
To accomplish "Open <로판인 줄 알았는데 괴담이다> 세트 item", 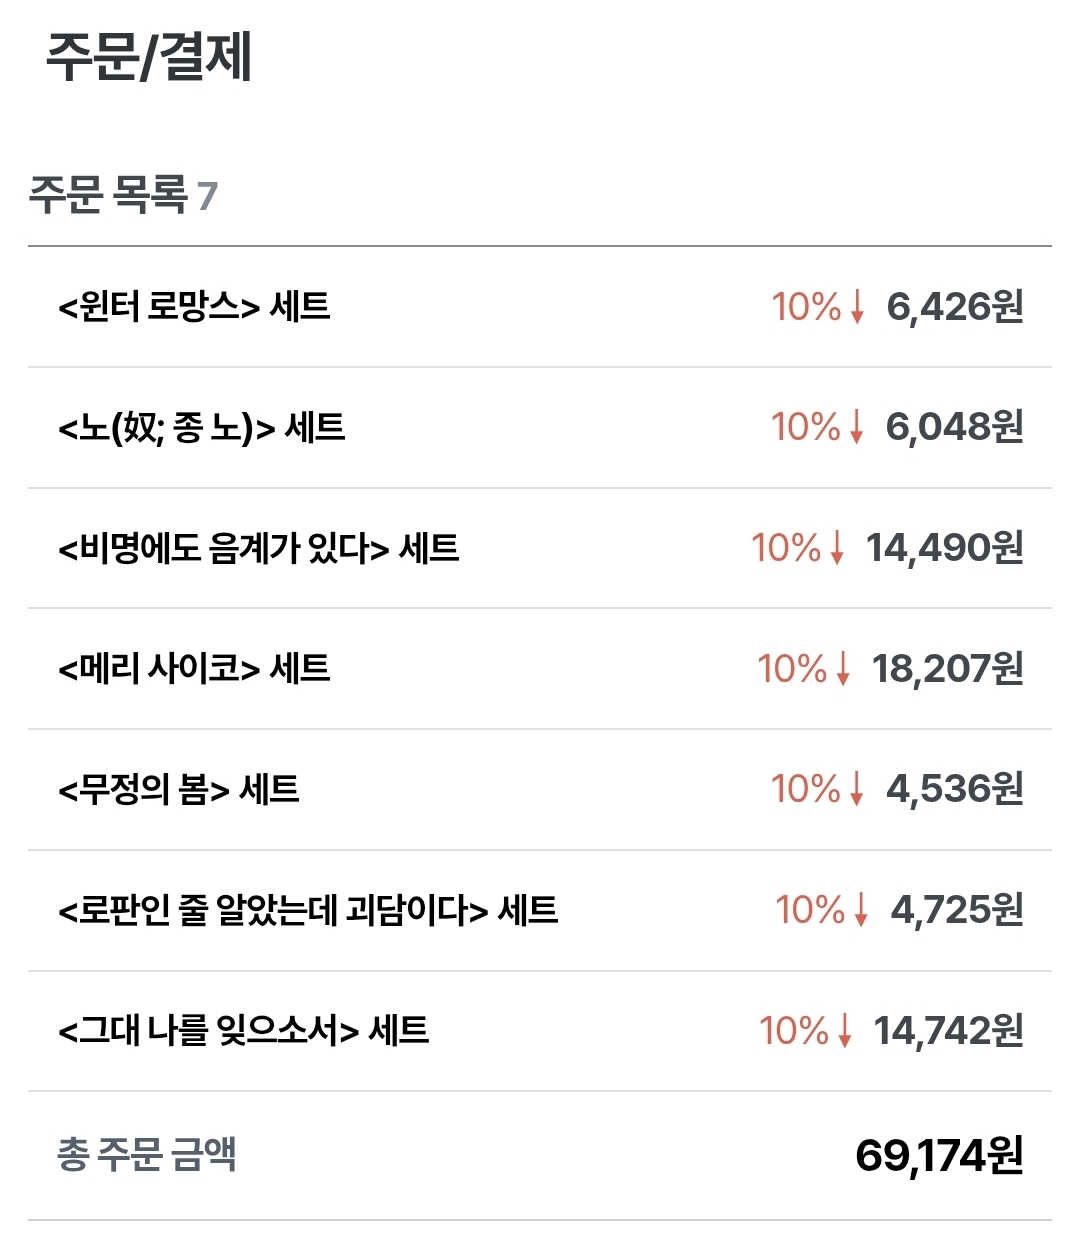I will 540,911.
